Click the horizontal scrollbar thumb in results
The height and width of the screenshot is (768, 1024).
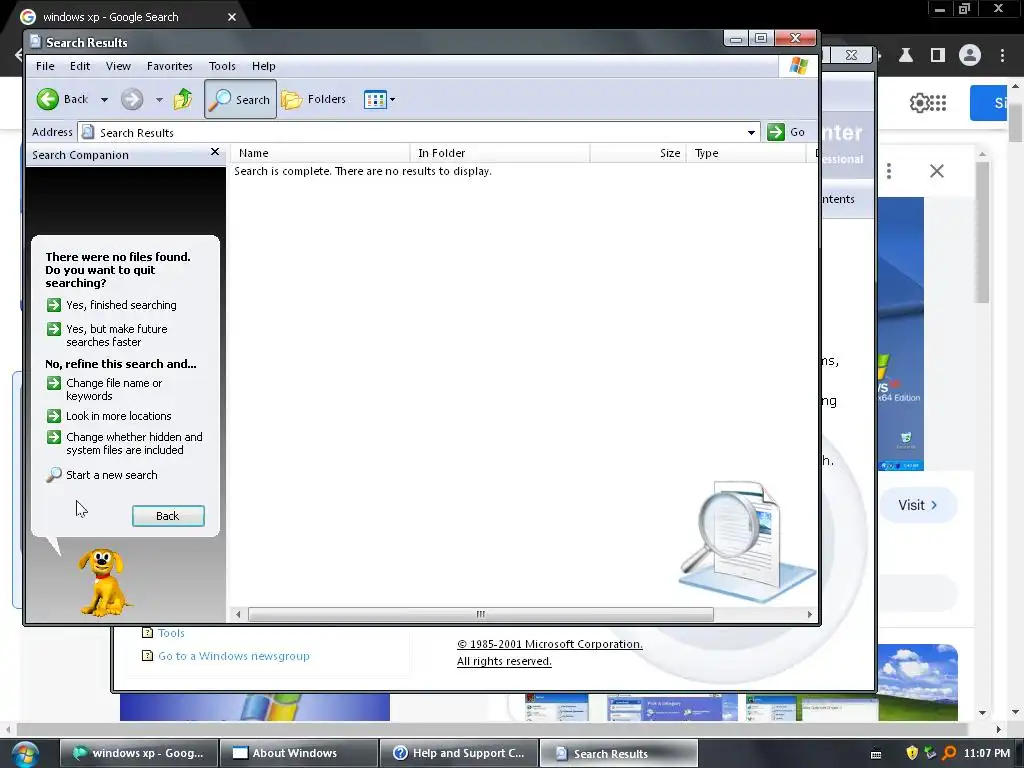tap(481, 614)
